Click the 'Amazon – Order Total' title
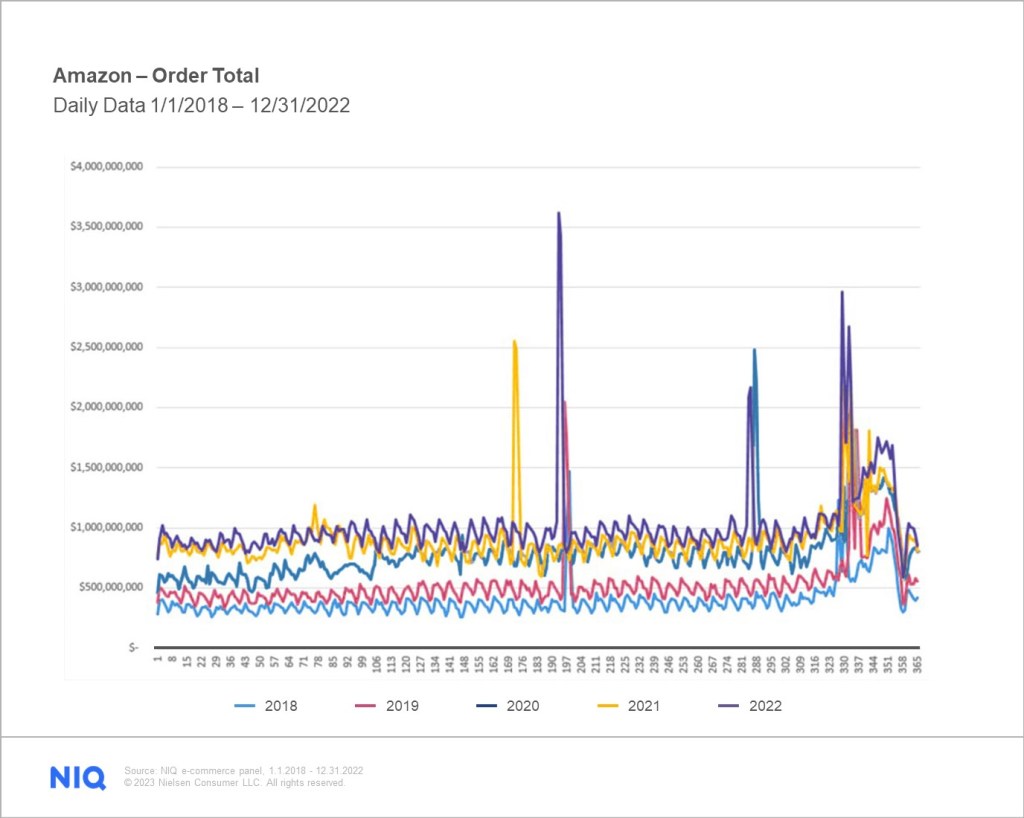This screenshot has height=818, width=1024. (x=156, y=76)
